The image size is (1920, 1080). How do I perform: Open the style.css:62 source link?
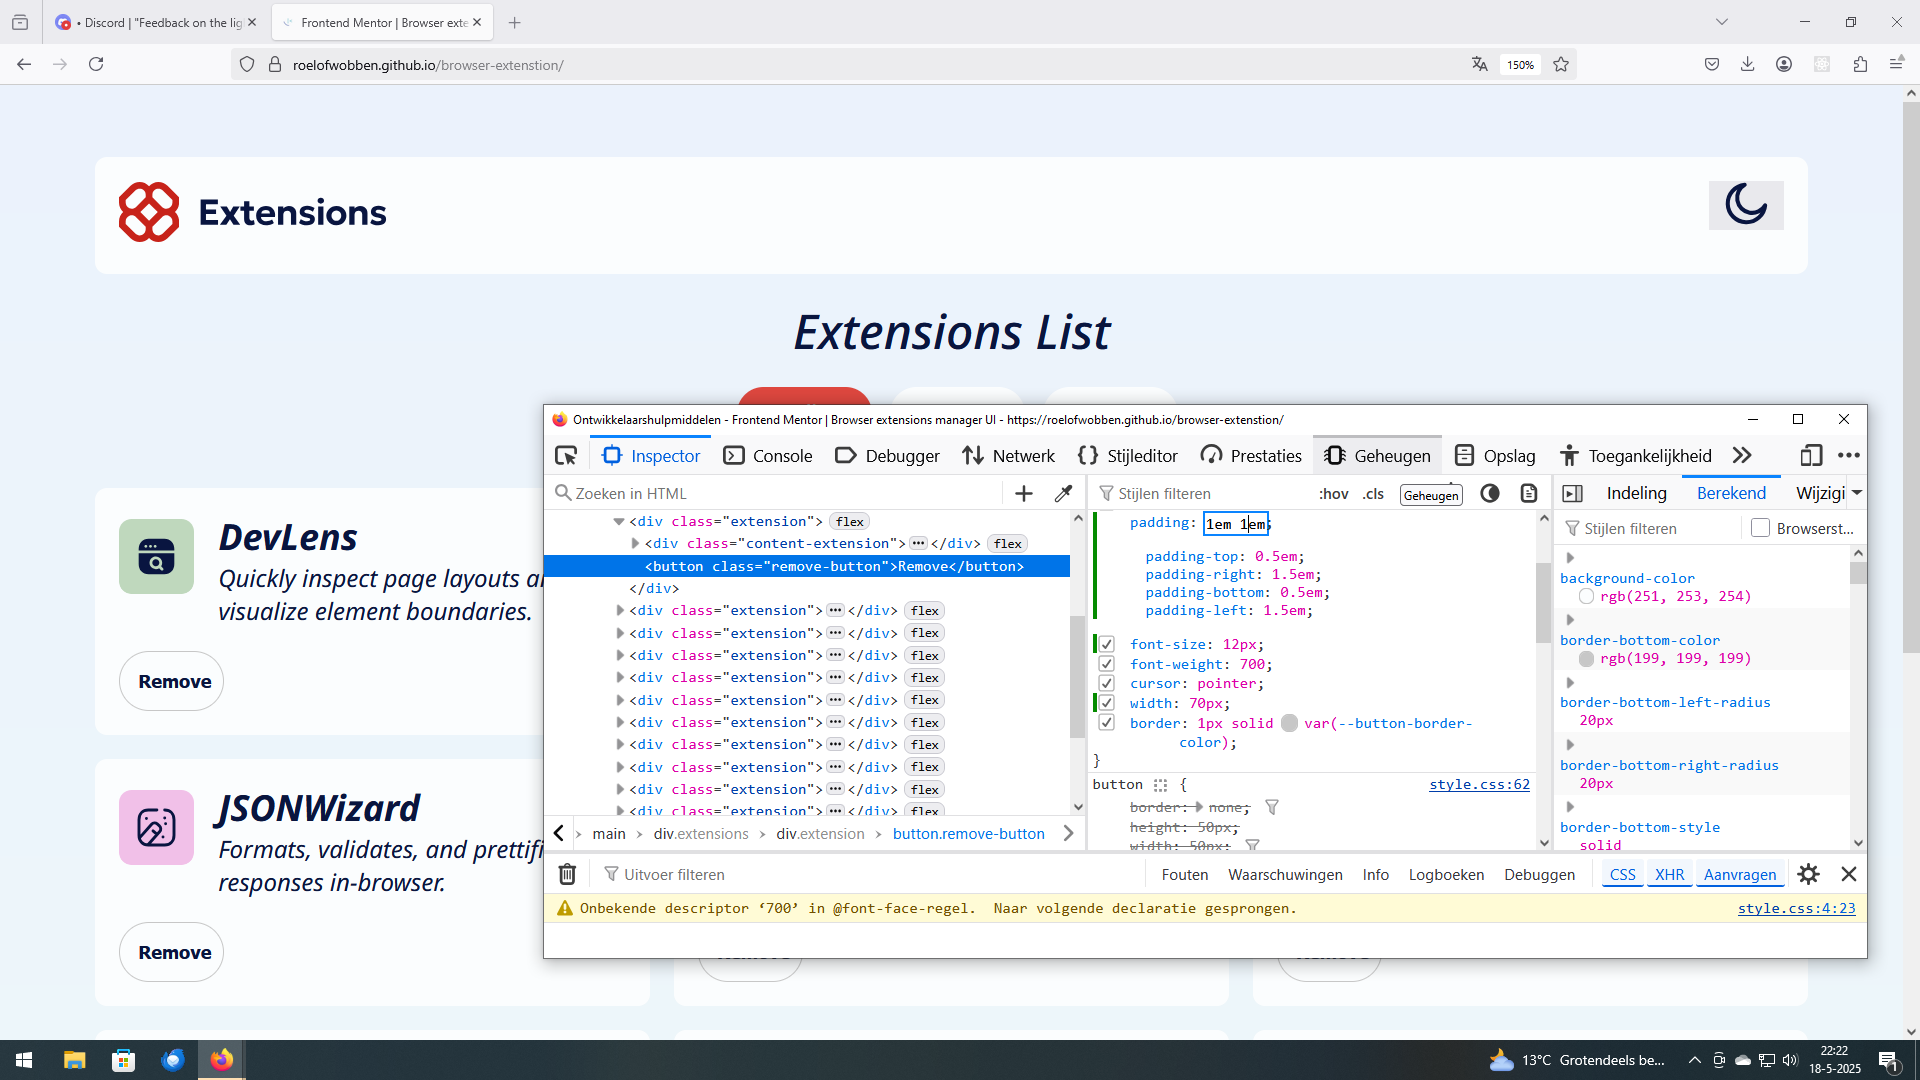(1479, 784)
